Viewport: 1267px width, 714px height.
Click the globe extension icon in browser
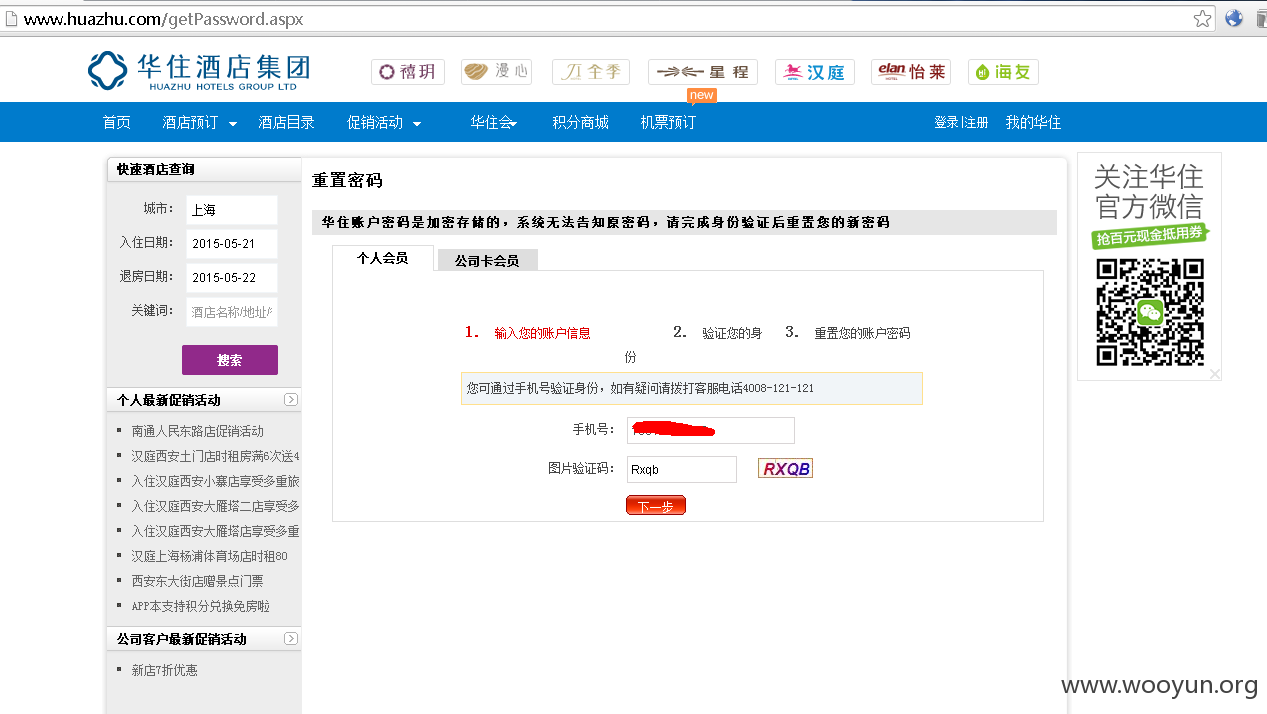(x=1234, y=18)
